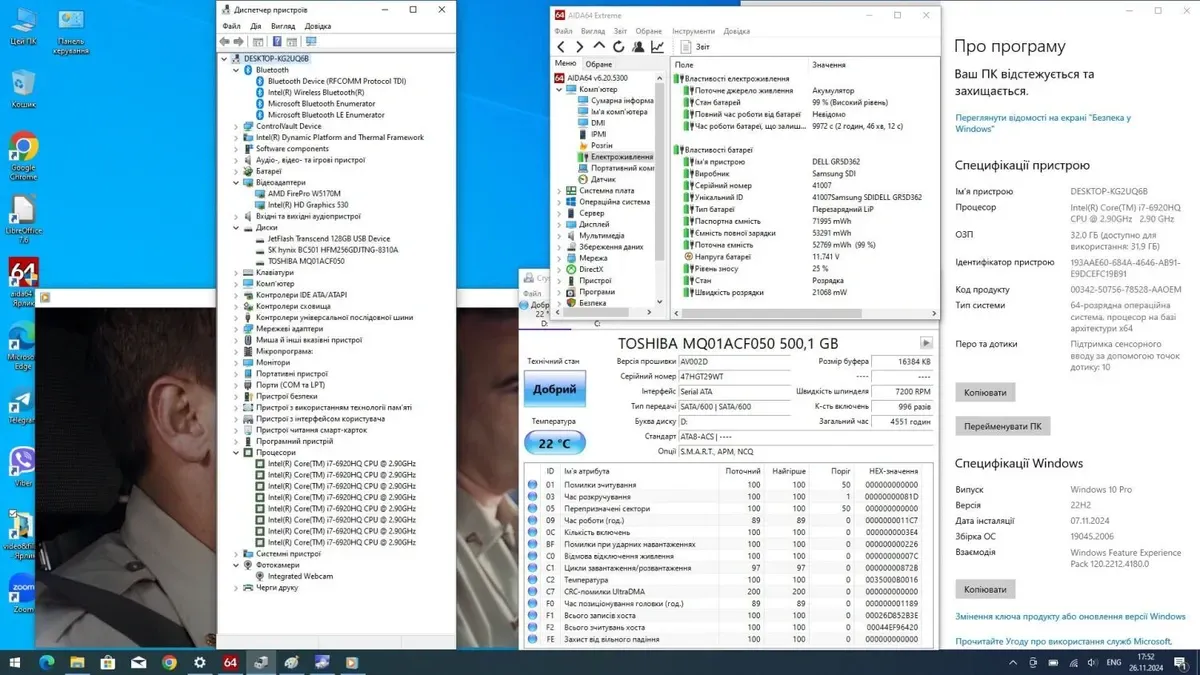Switch to Обране tab in AIDA64

[x=599, y=64]
